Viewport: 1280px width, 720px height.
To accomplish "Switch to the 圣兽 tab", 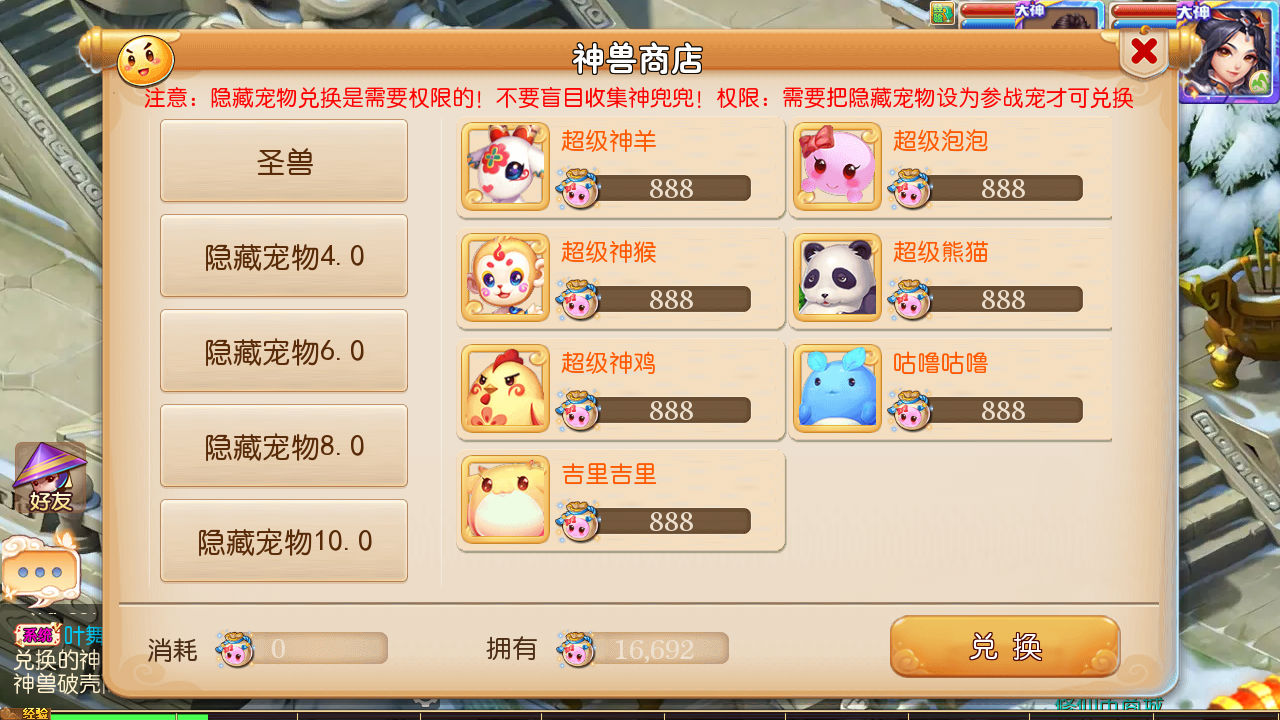I will click(x=284, y=161).
